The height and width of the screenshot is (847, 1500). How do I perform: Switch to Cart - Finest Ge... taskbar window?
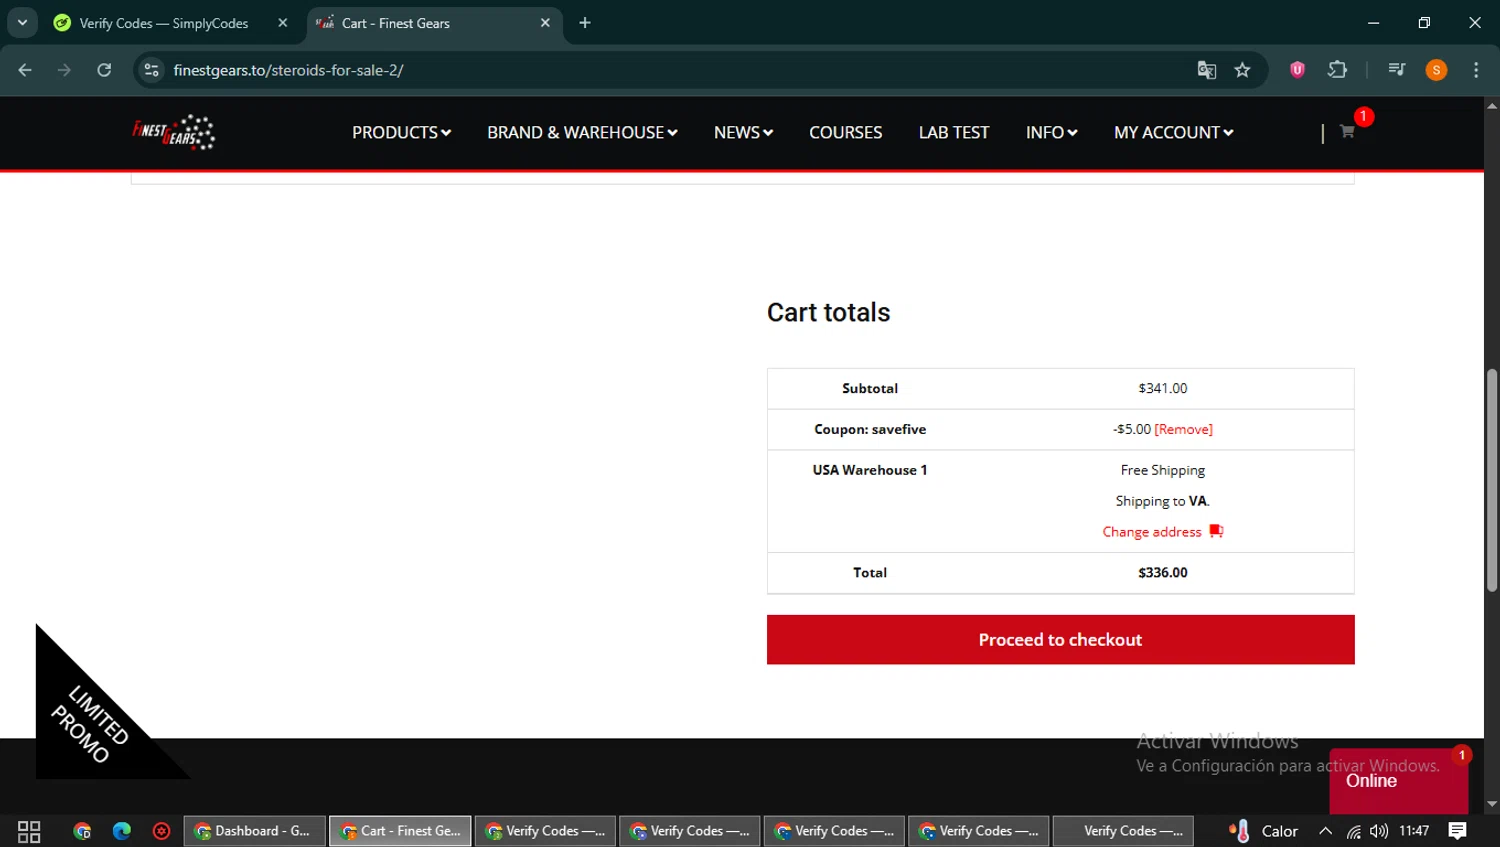(400, 831)
